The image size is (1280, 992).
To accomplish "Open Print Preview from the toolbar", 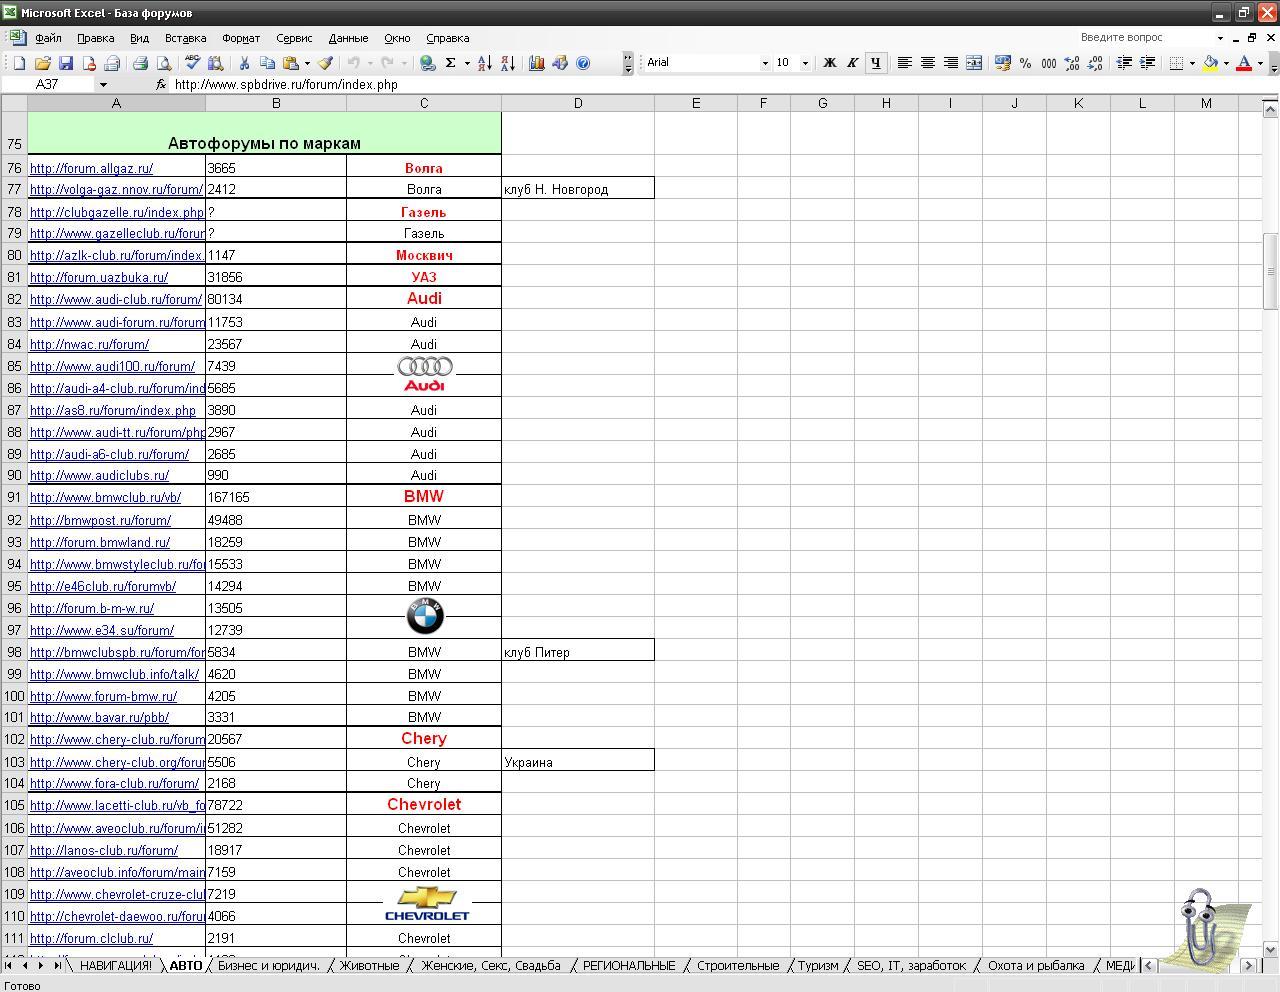I will click(x=163, y=63).
